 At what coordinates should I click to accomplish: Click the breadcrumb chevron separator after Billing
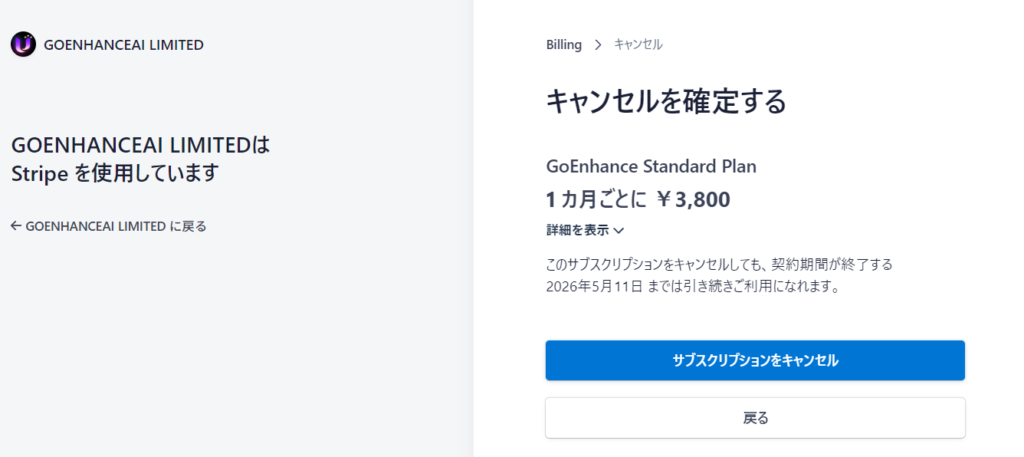(x=598, y=45)
